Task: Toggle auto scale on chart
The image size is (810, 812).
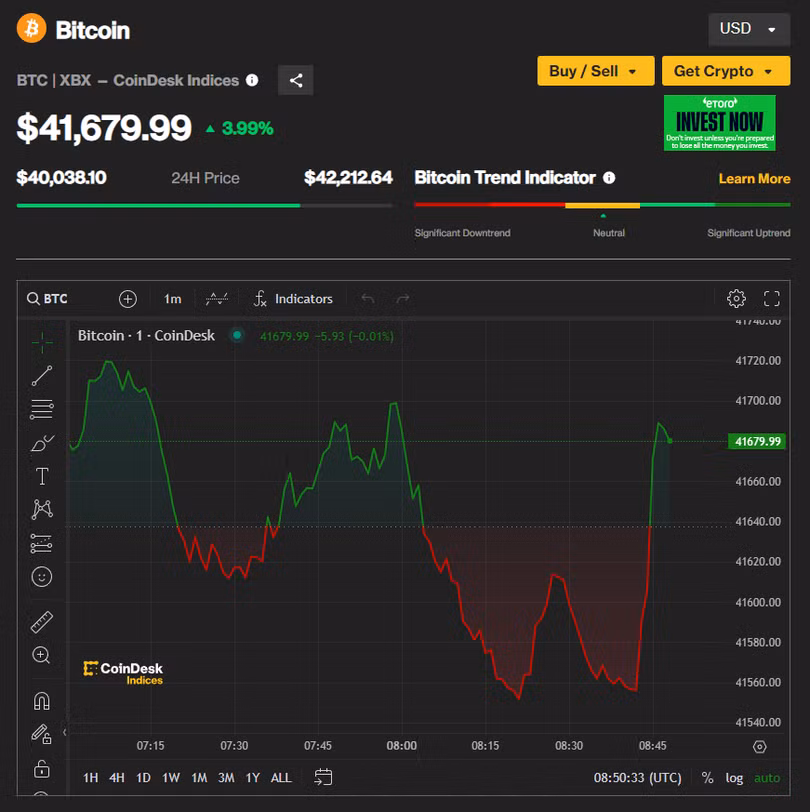Action: click(x=767, y=777)
